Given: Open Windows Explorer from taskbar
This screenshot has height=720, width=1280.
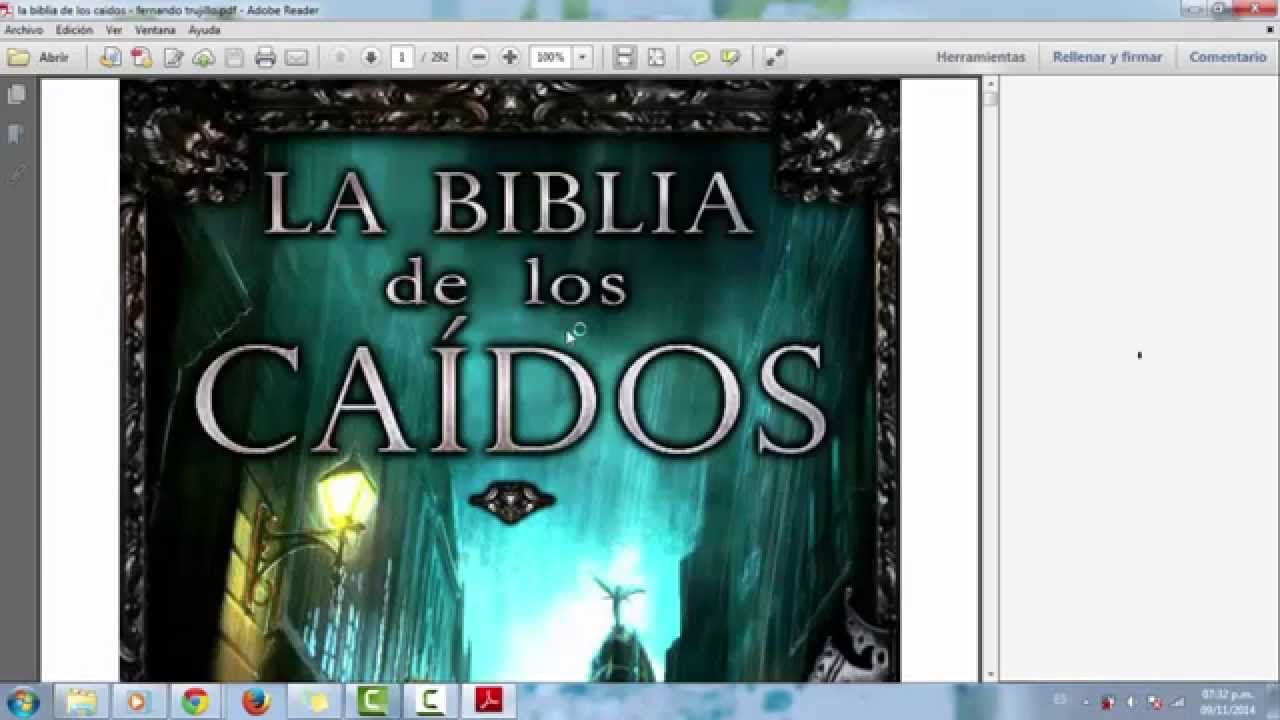Looking at the screenshot, I should pyautogui.click(x=80, y=702).
